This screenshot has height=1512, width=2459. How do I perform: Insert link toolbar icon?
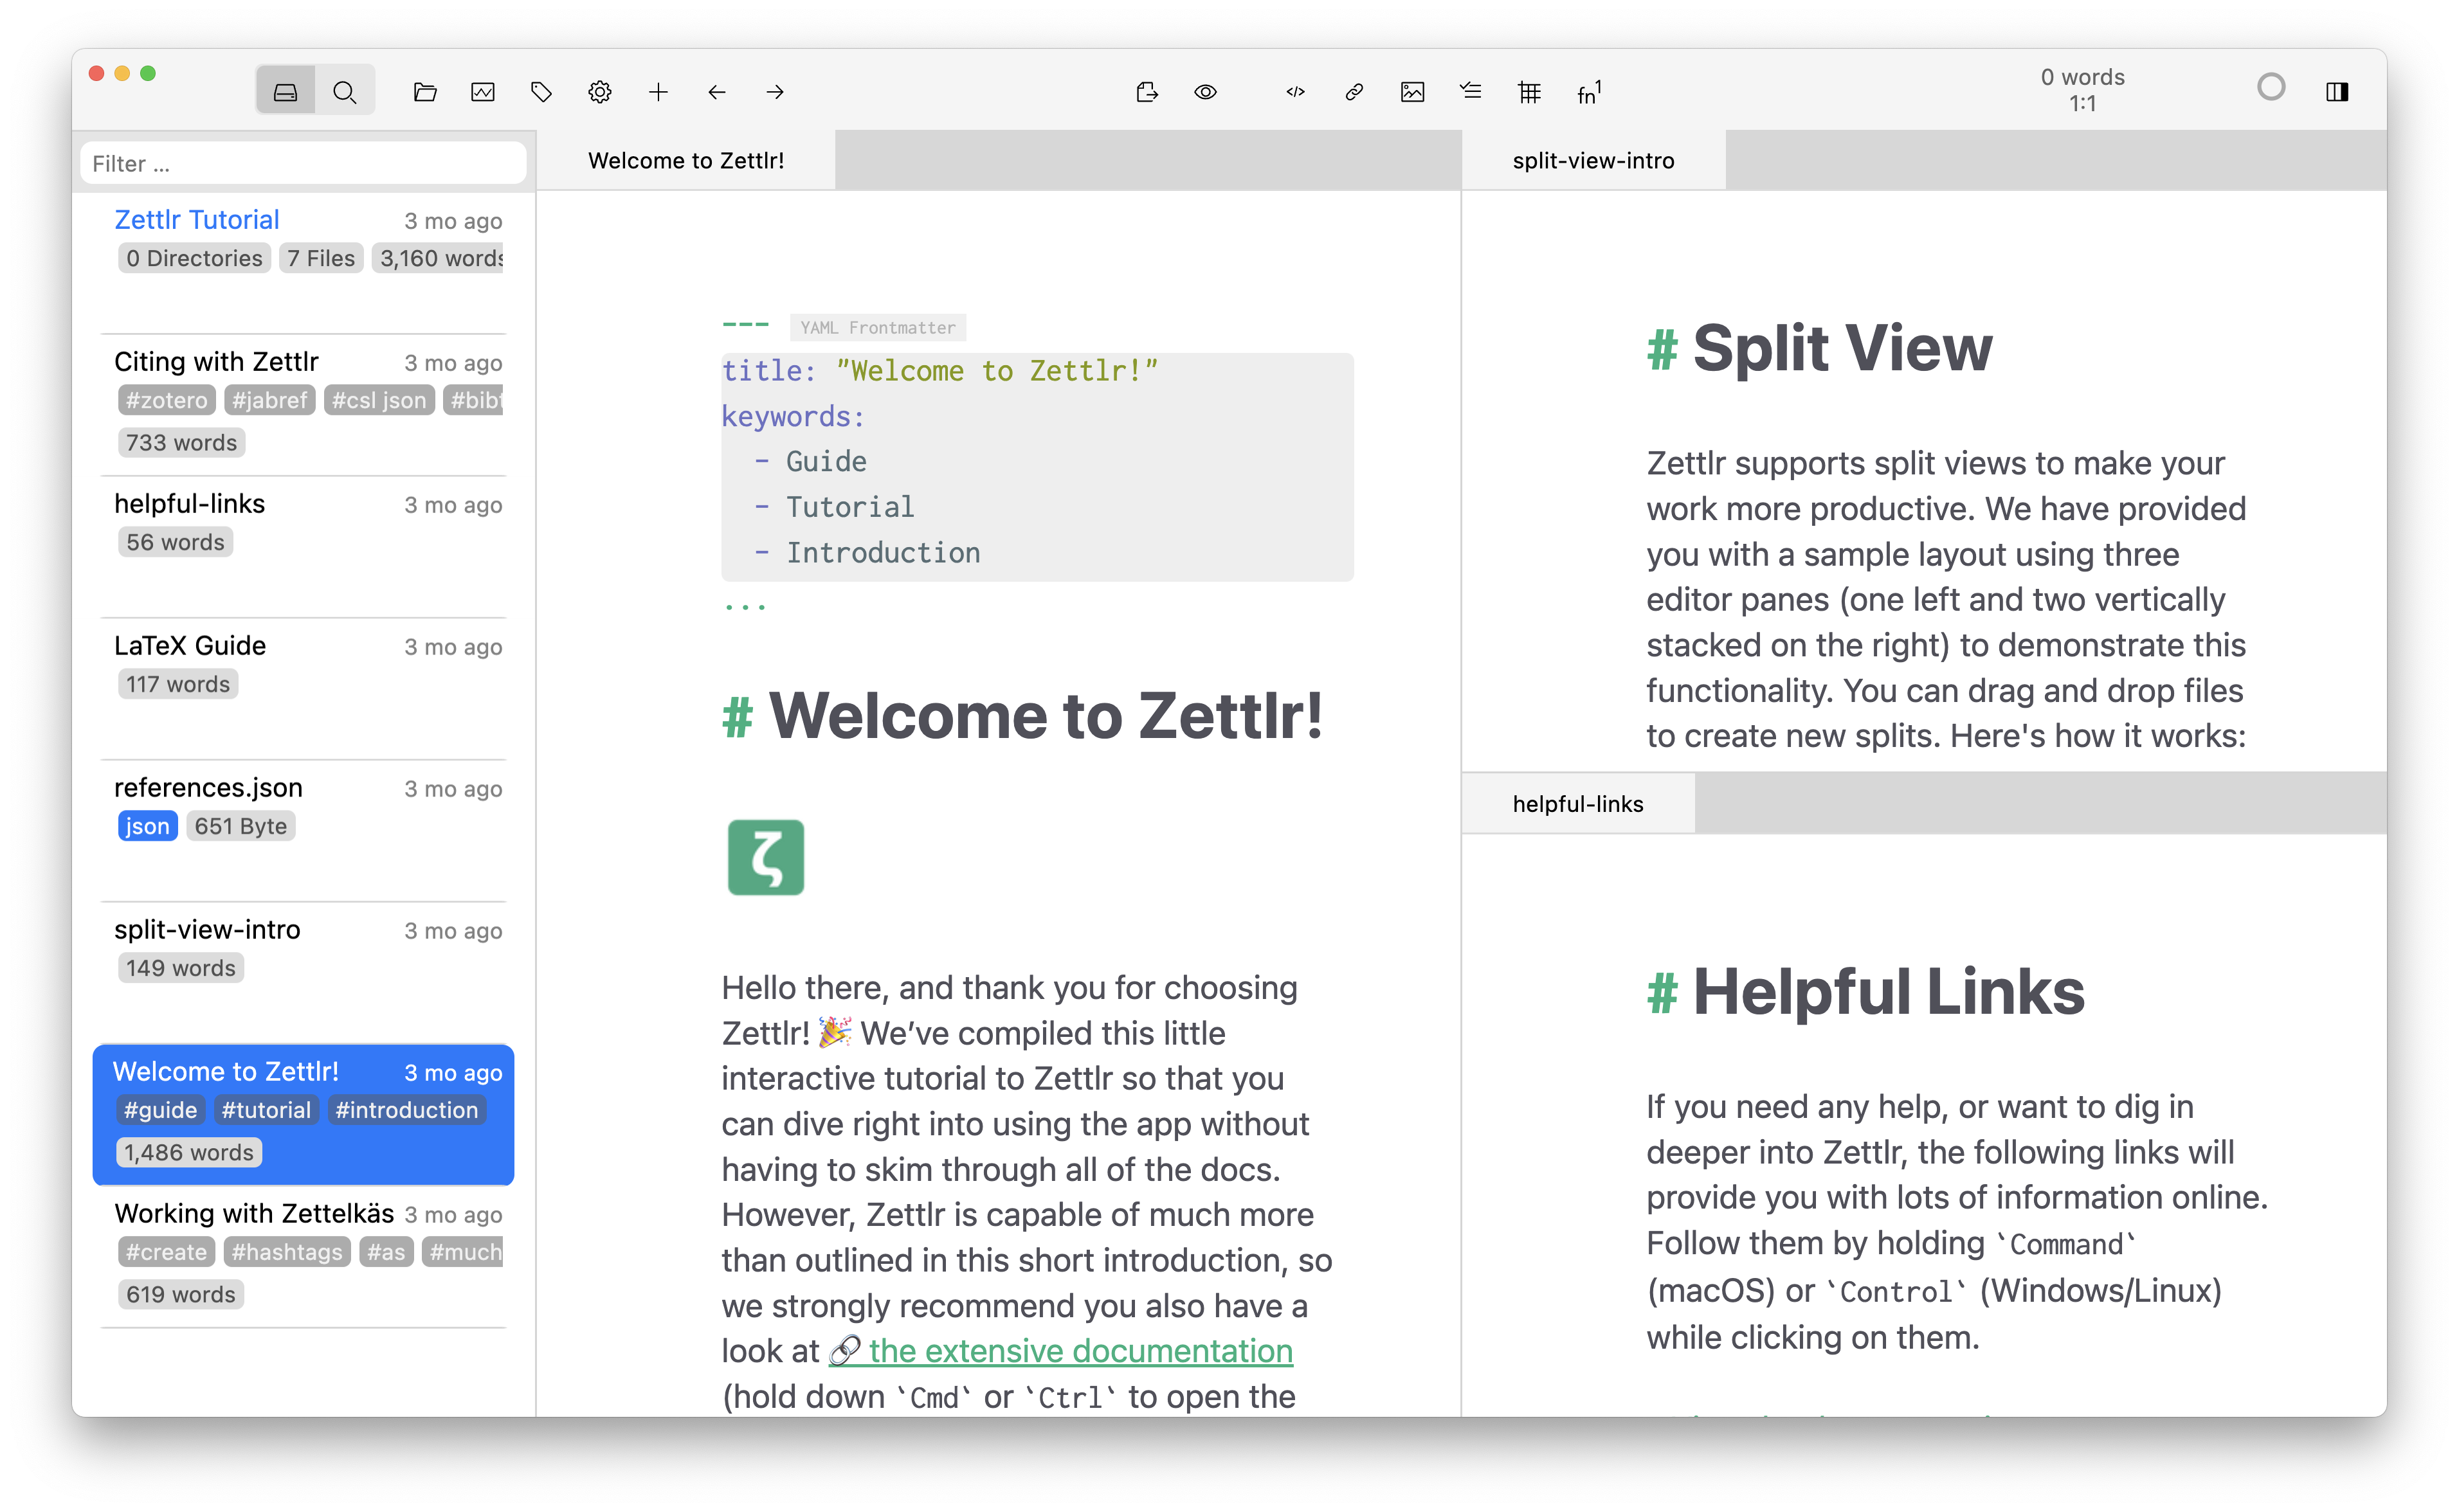pos(1354,92)
